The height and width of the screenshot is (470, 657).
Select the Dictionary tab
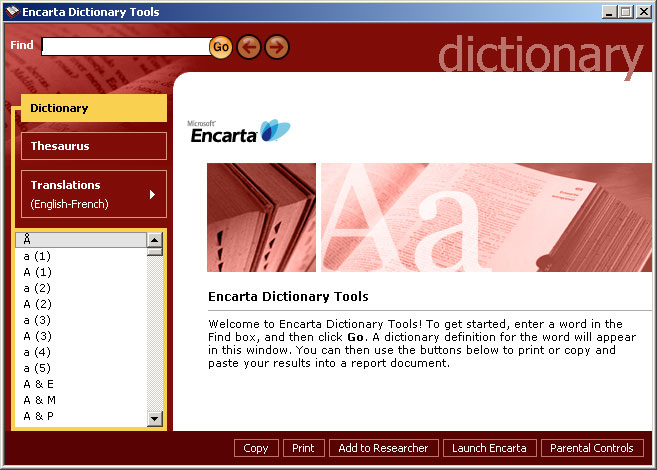click(94, 108)
